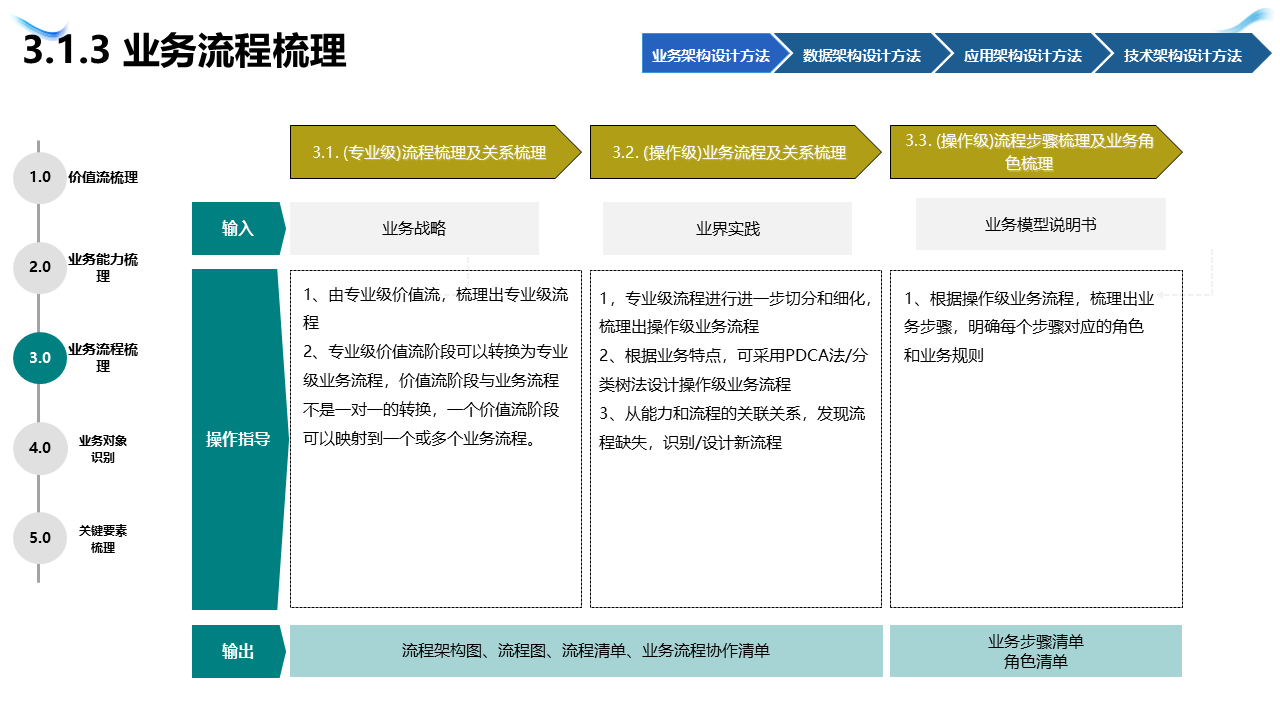The width and height of the screenshot is (1280, 720).
Task: Click the 3.3 (操作级)流程步骤梳理及业务角色梳理 arrow
Action: pos(1036,152)
